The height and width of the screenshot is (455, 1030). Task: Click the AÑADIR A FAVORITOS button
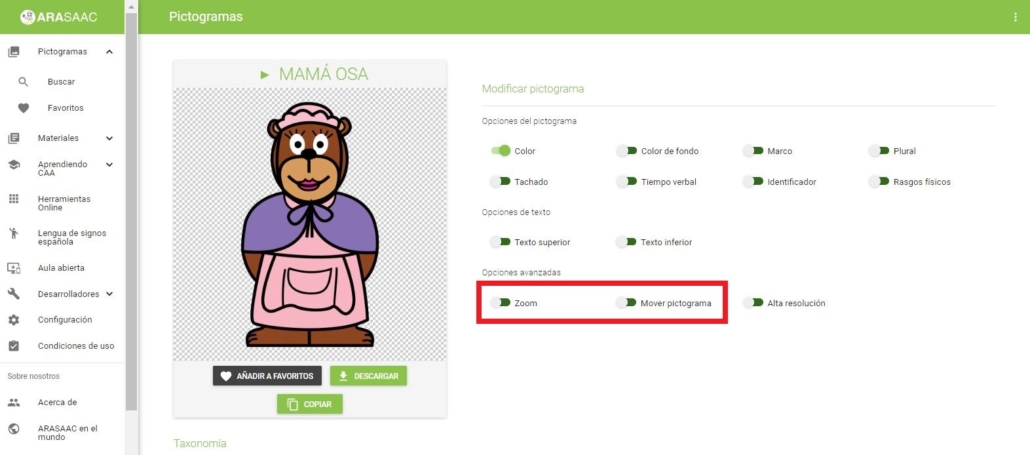click(x=267, y=376)
